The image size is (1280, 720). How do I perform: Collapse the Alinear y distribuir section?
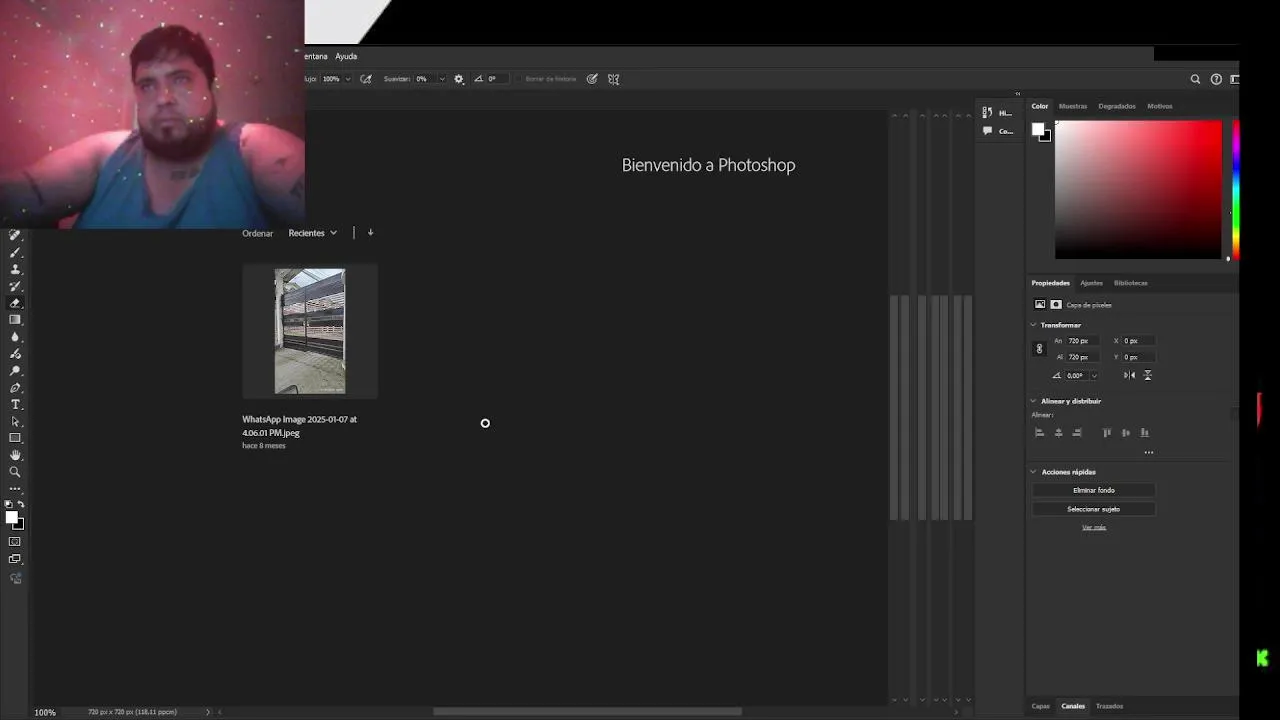[x=1033, y=401]
